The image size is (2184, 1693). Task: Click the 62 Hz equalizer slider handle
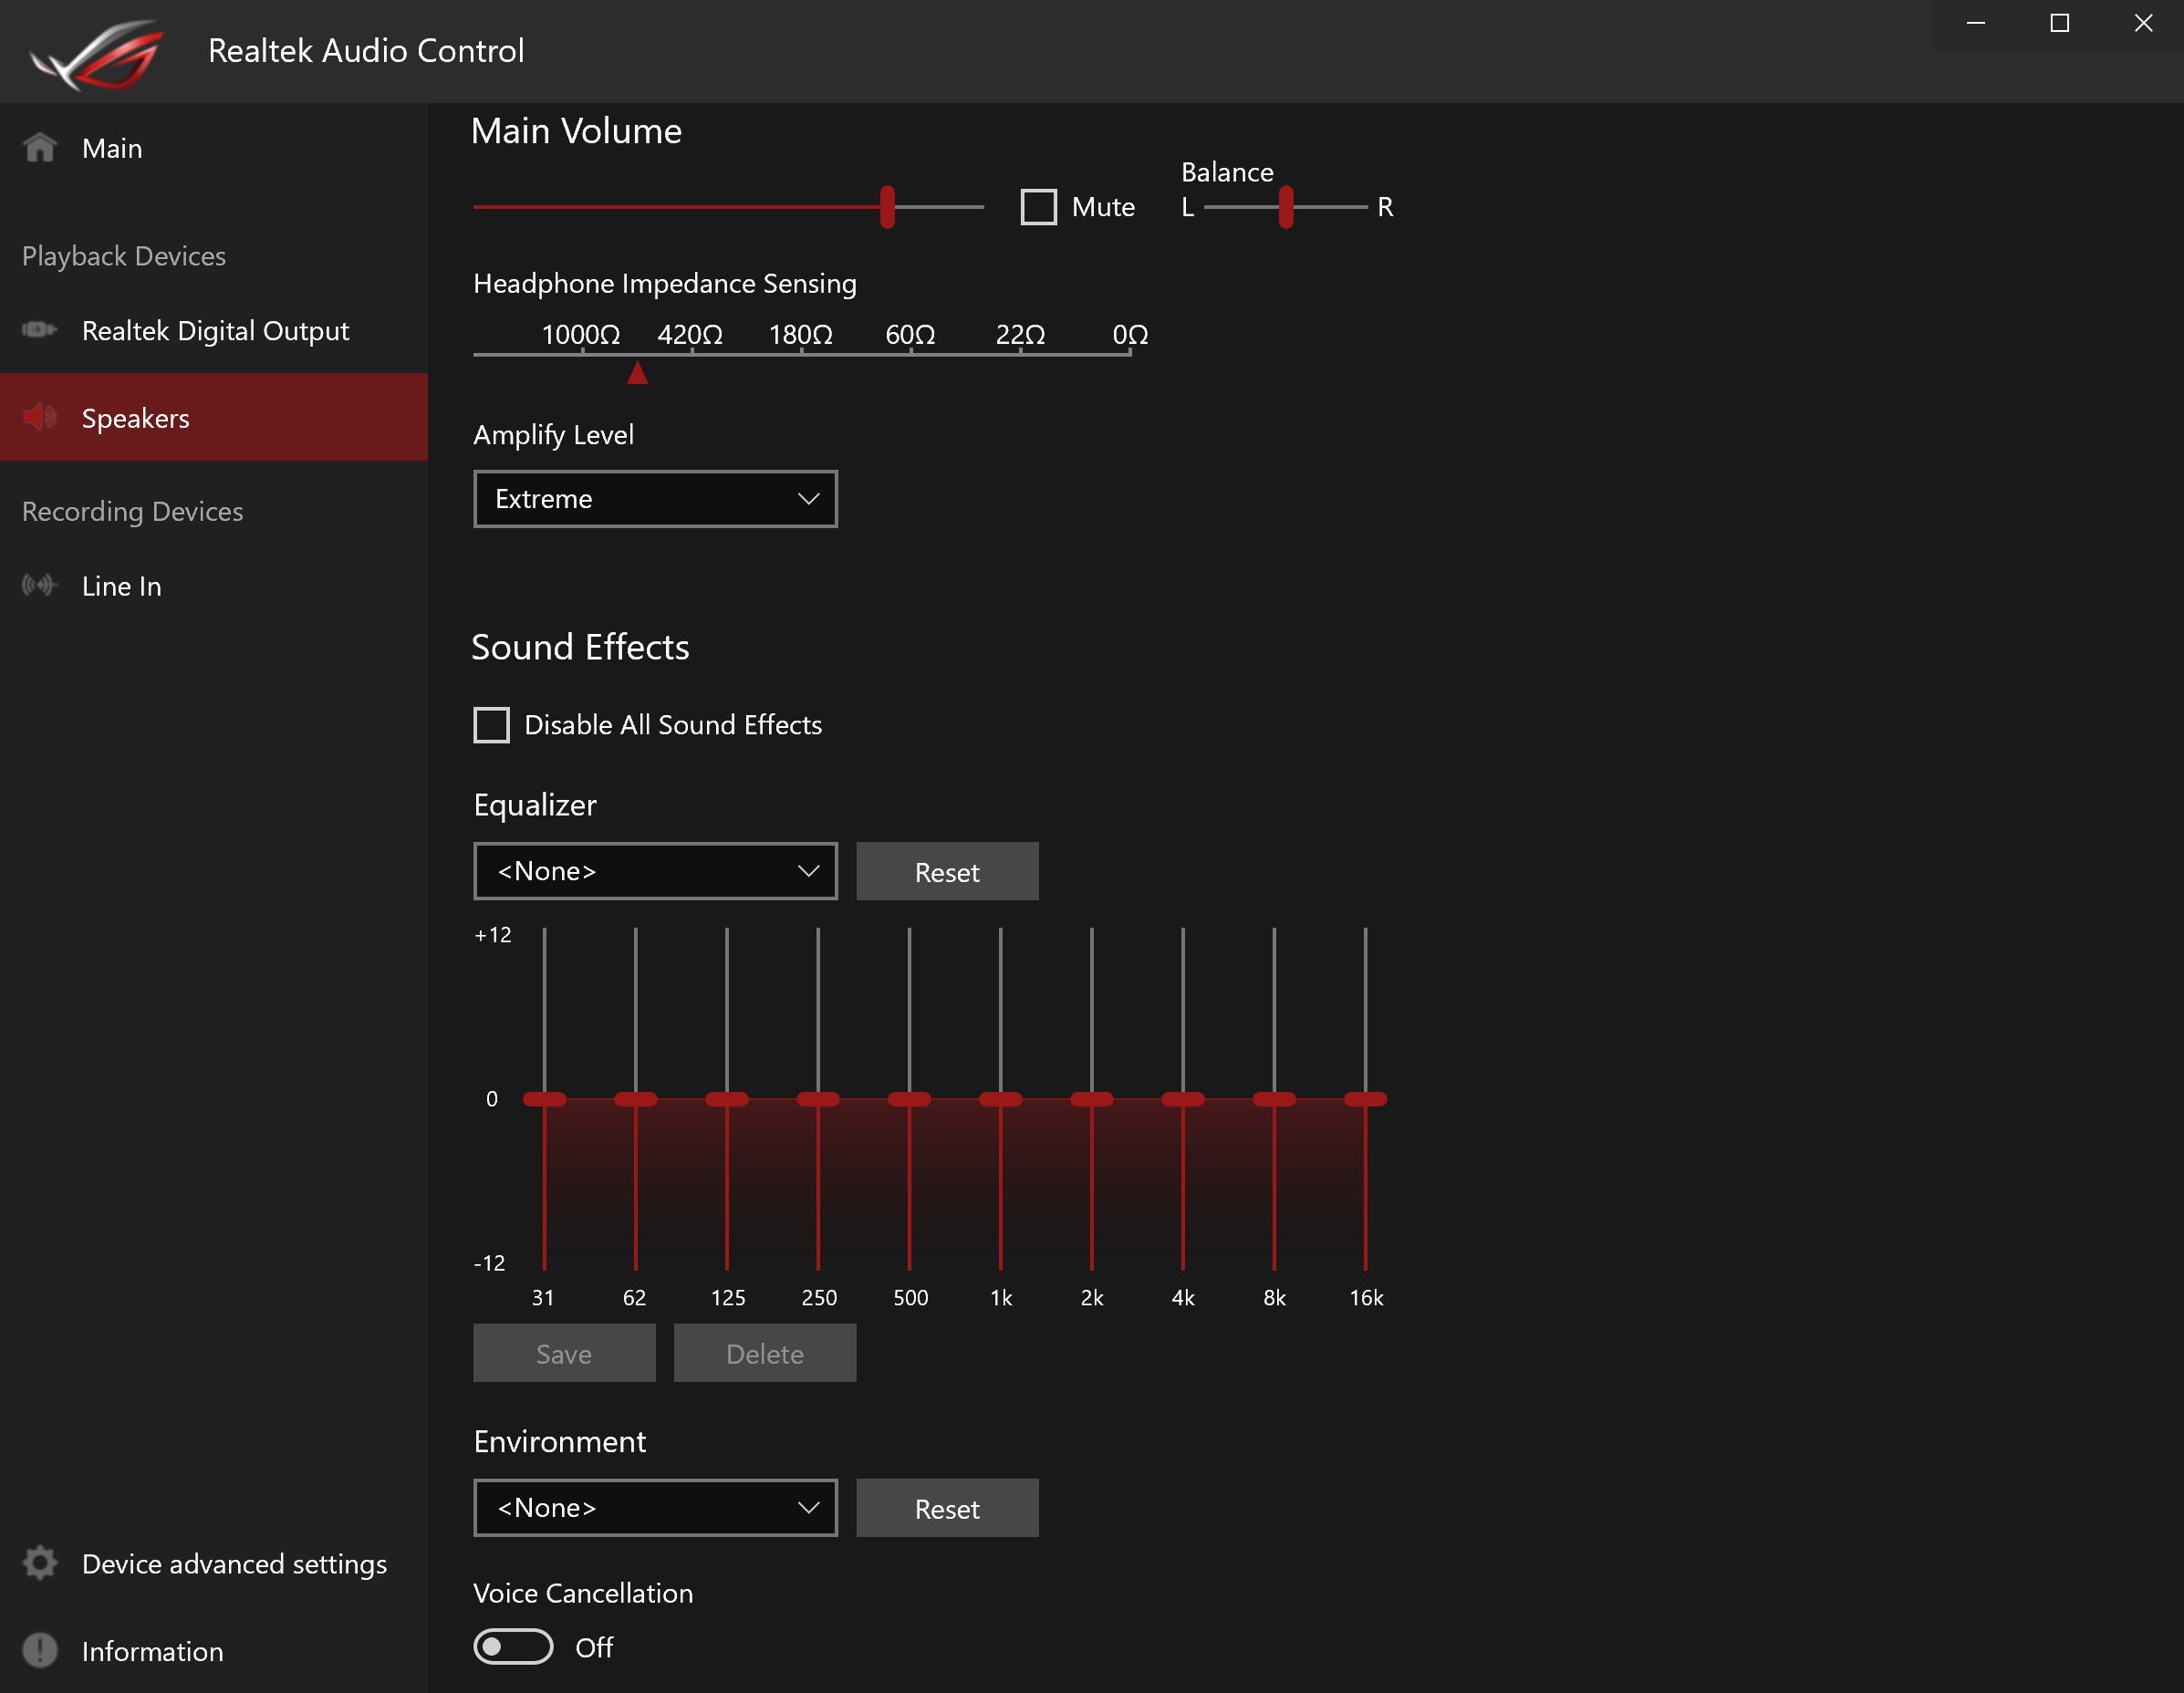[635, 1099]
